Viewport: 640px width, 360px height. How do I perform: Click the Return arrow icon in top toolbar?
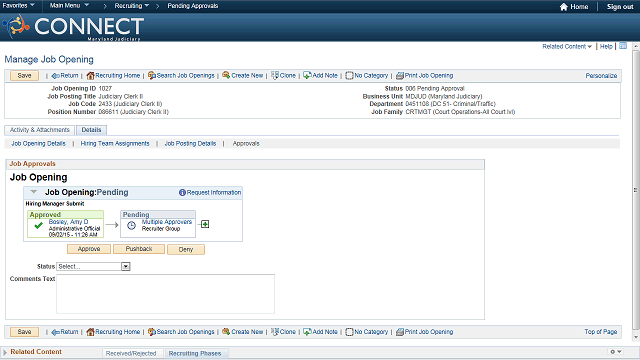click(x=56, y=76)
